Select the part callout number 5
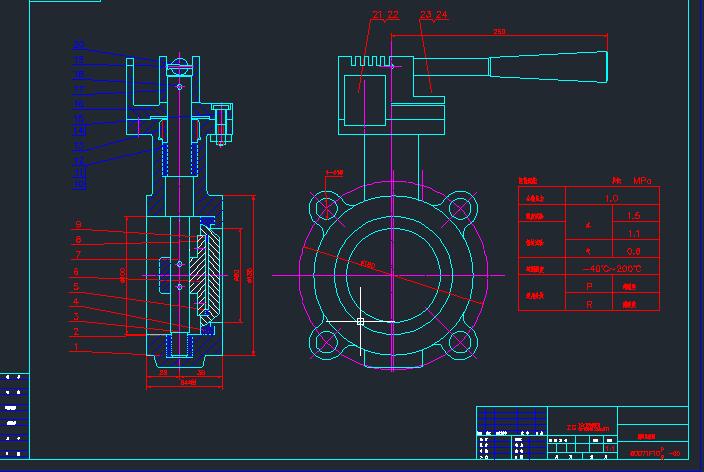 pos(76,287)
